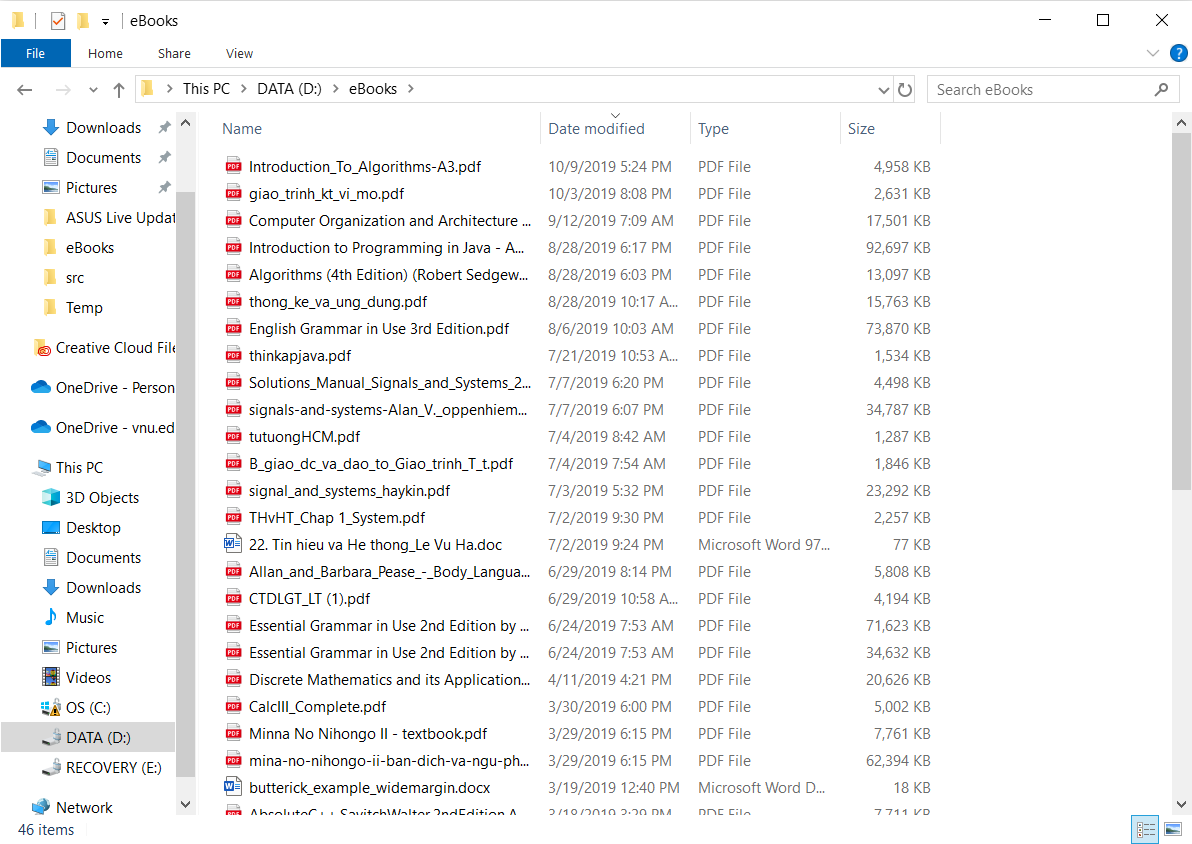Click DATA (D:) in address breadcrumb

point(289,89)
